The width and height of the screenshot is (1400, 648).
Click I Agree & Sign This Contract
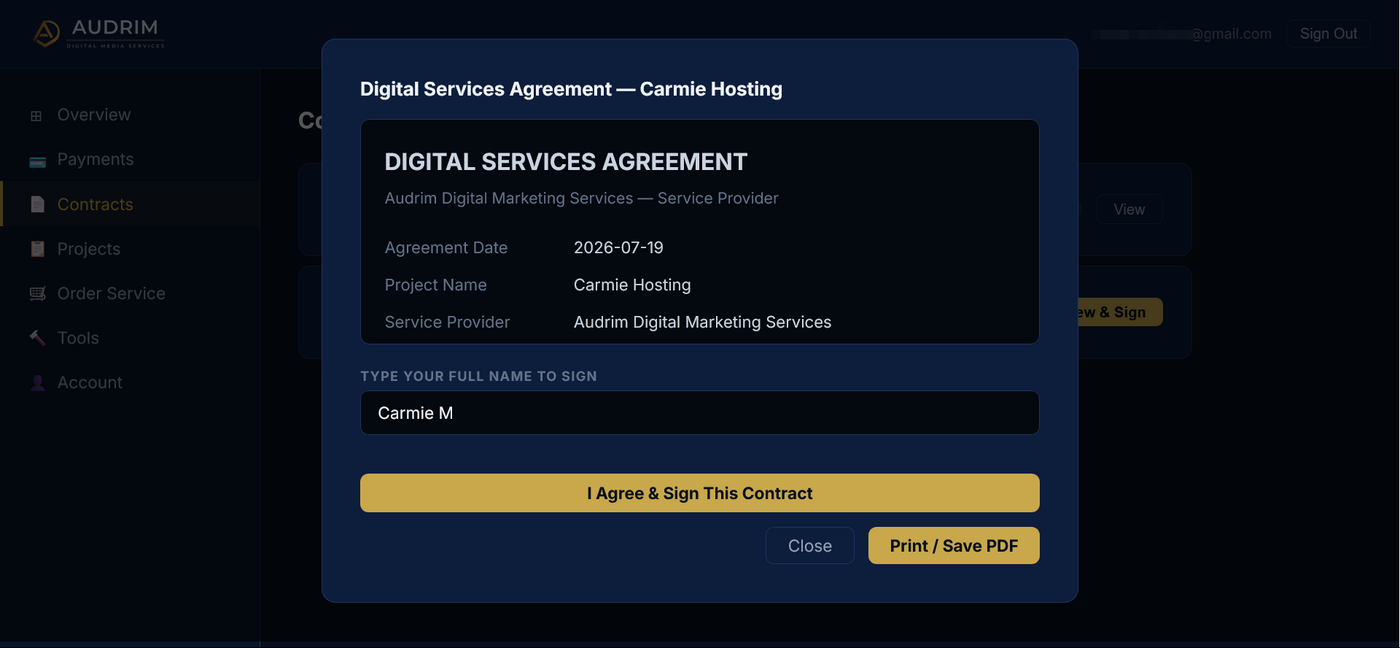[x=700, y=493]
